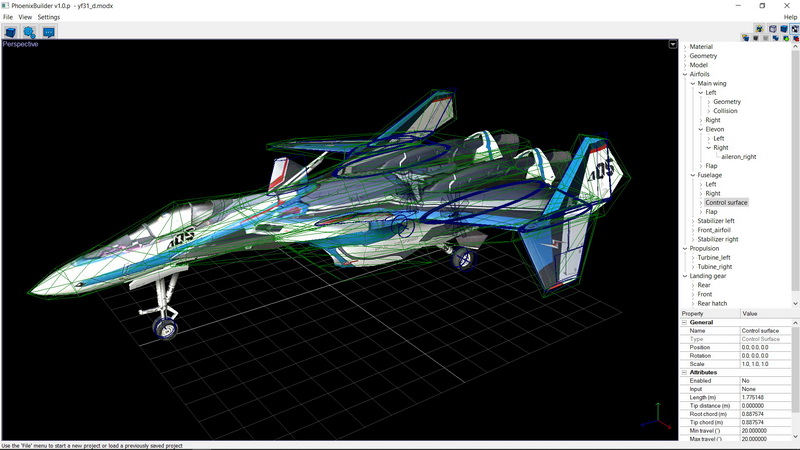Open the viewport dropdown arrow at top-right of Perspective view

tap(672, 45)
